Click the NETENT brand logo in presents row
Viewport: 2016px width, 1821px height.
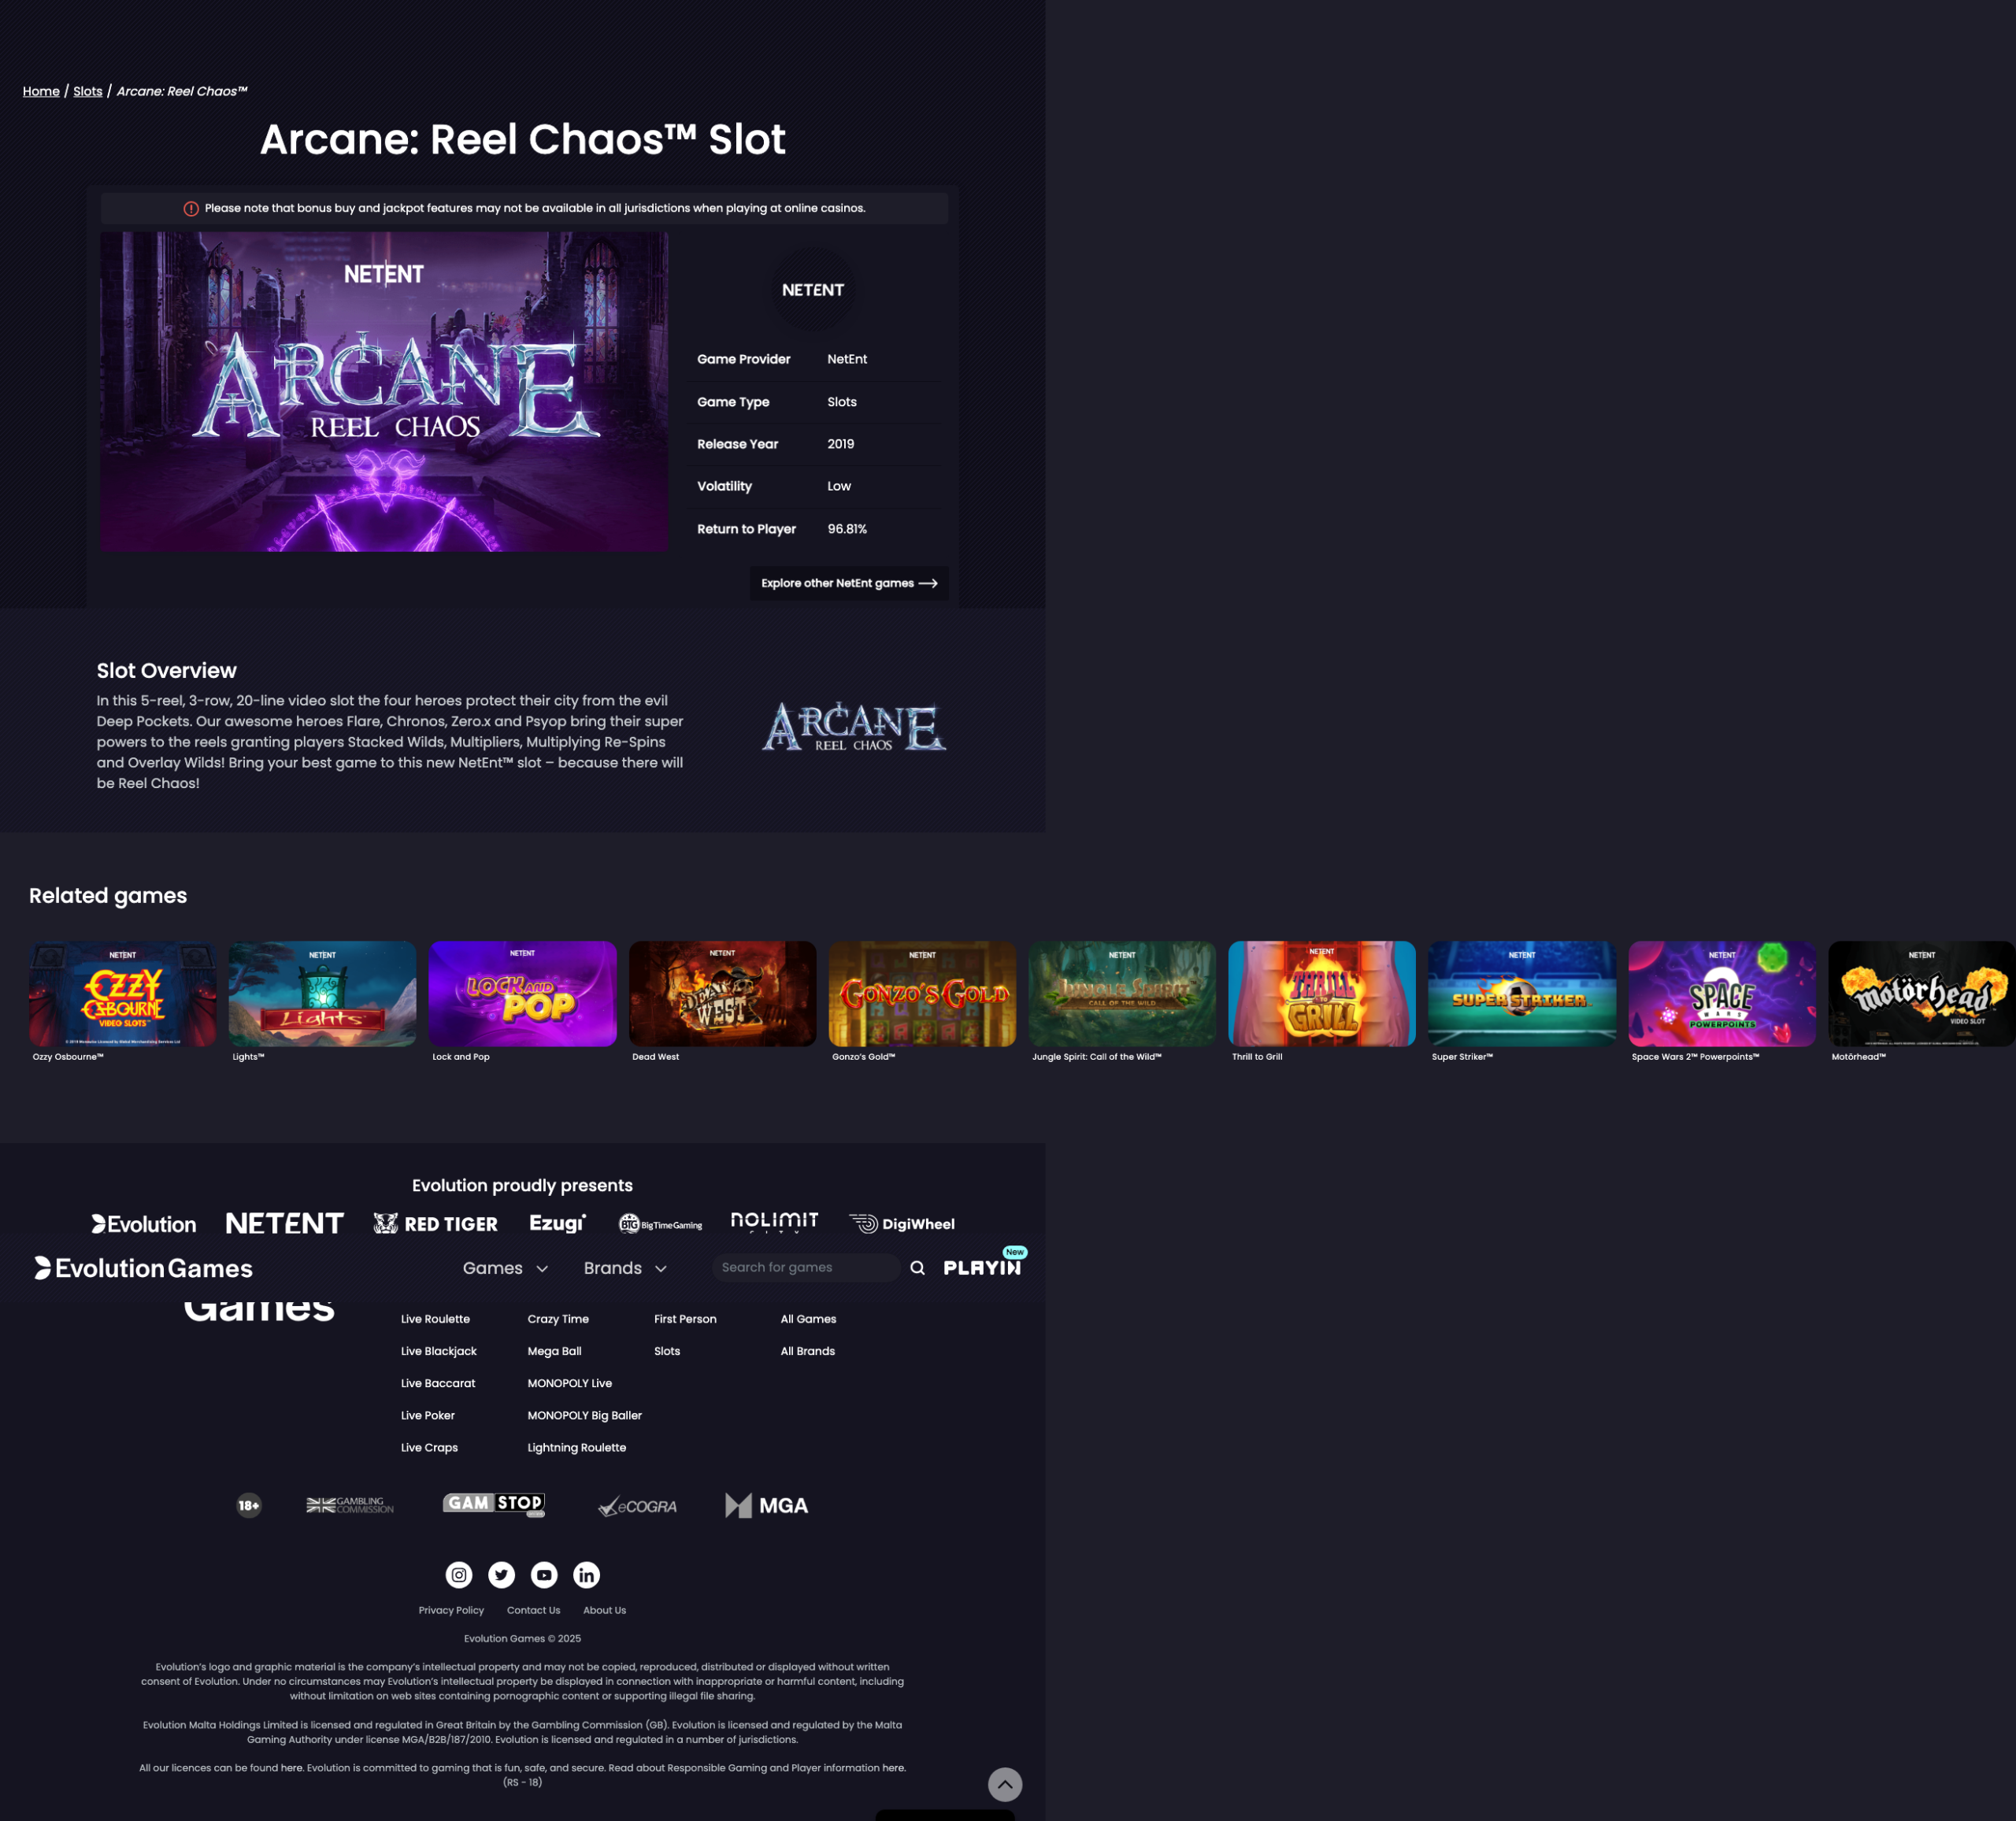tap(284, 1223)
